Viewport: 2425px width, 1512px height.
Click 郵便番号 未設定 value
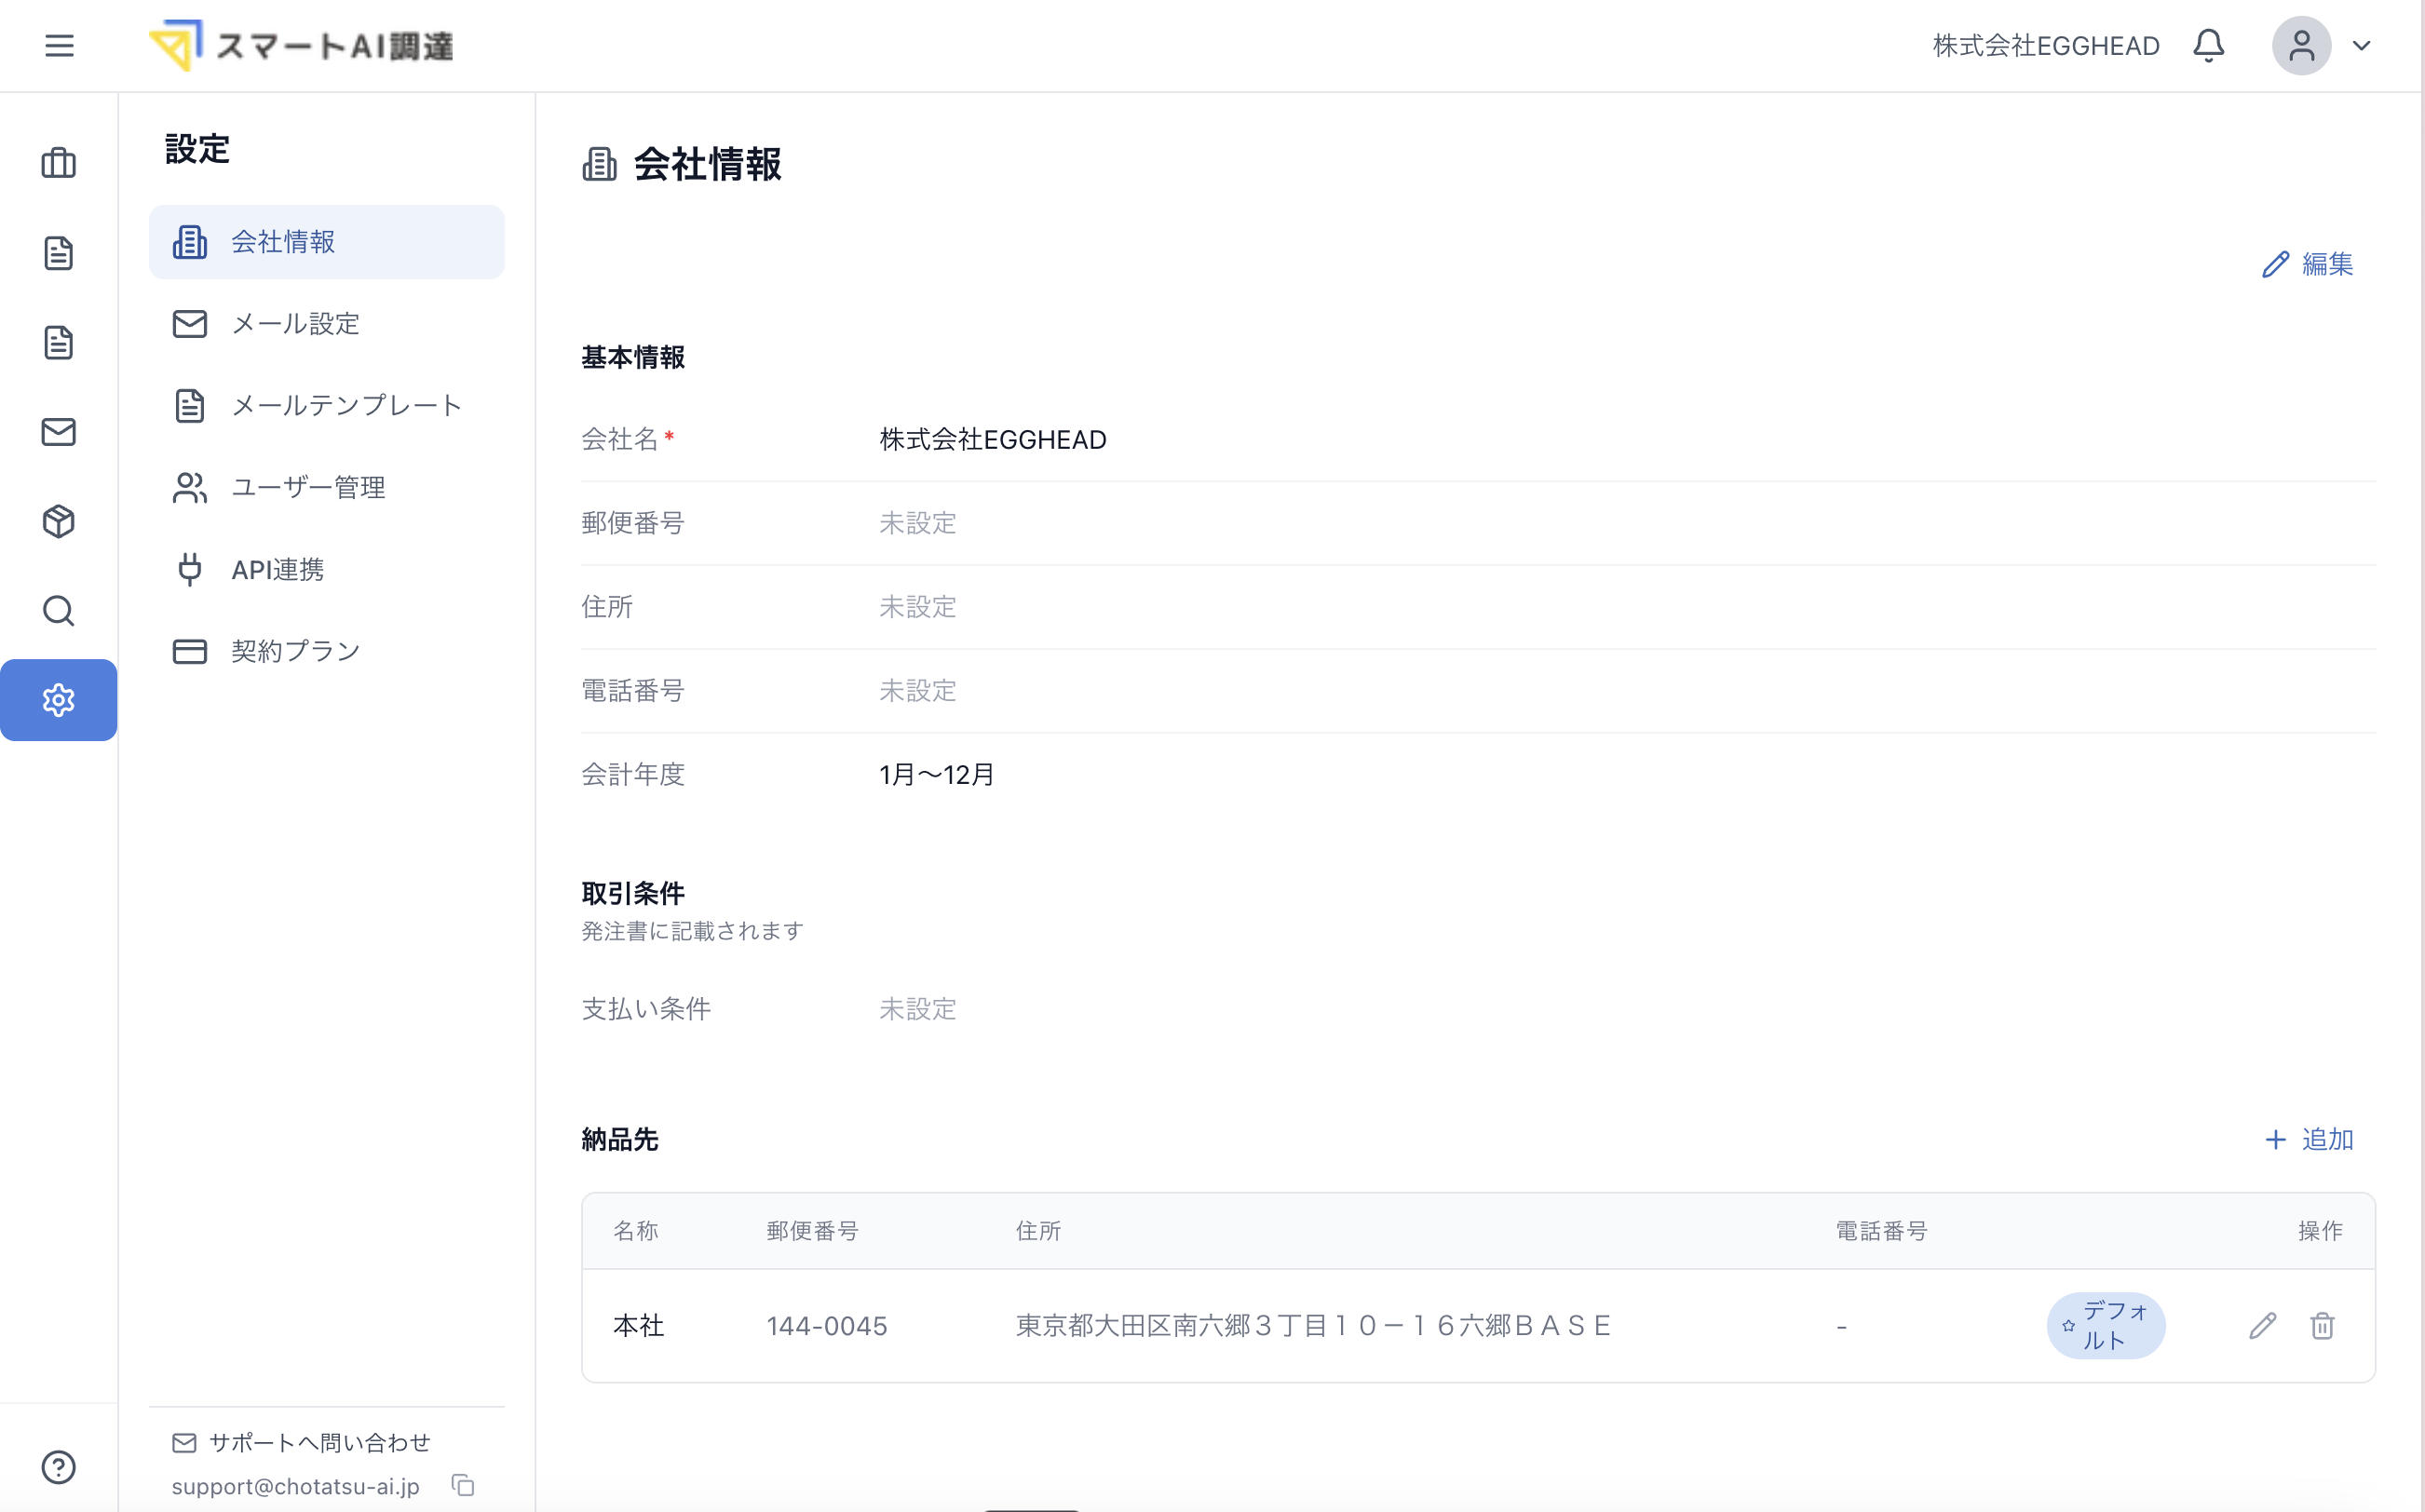pos(918,523)
